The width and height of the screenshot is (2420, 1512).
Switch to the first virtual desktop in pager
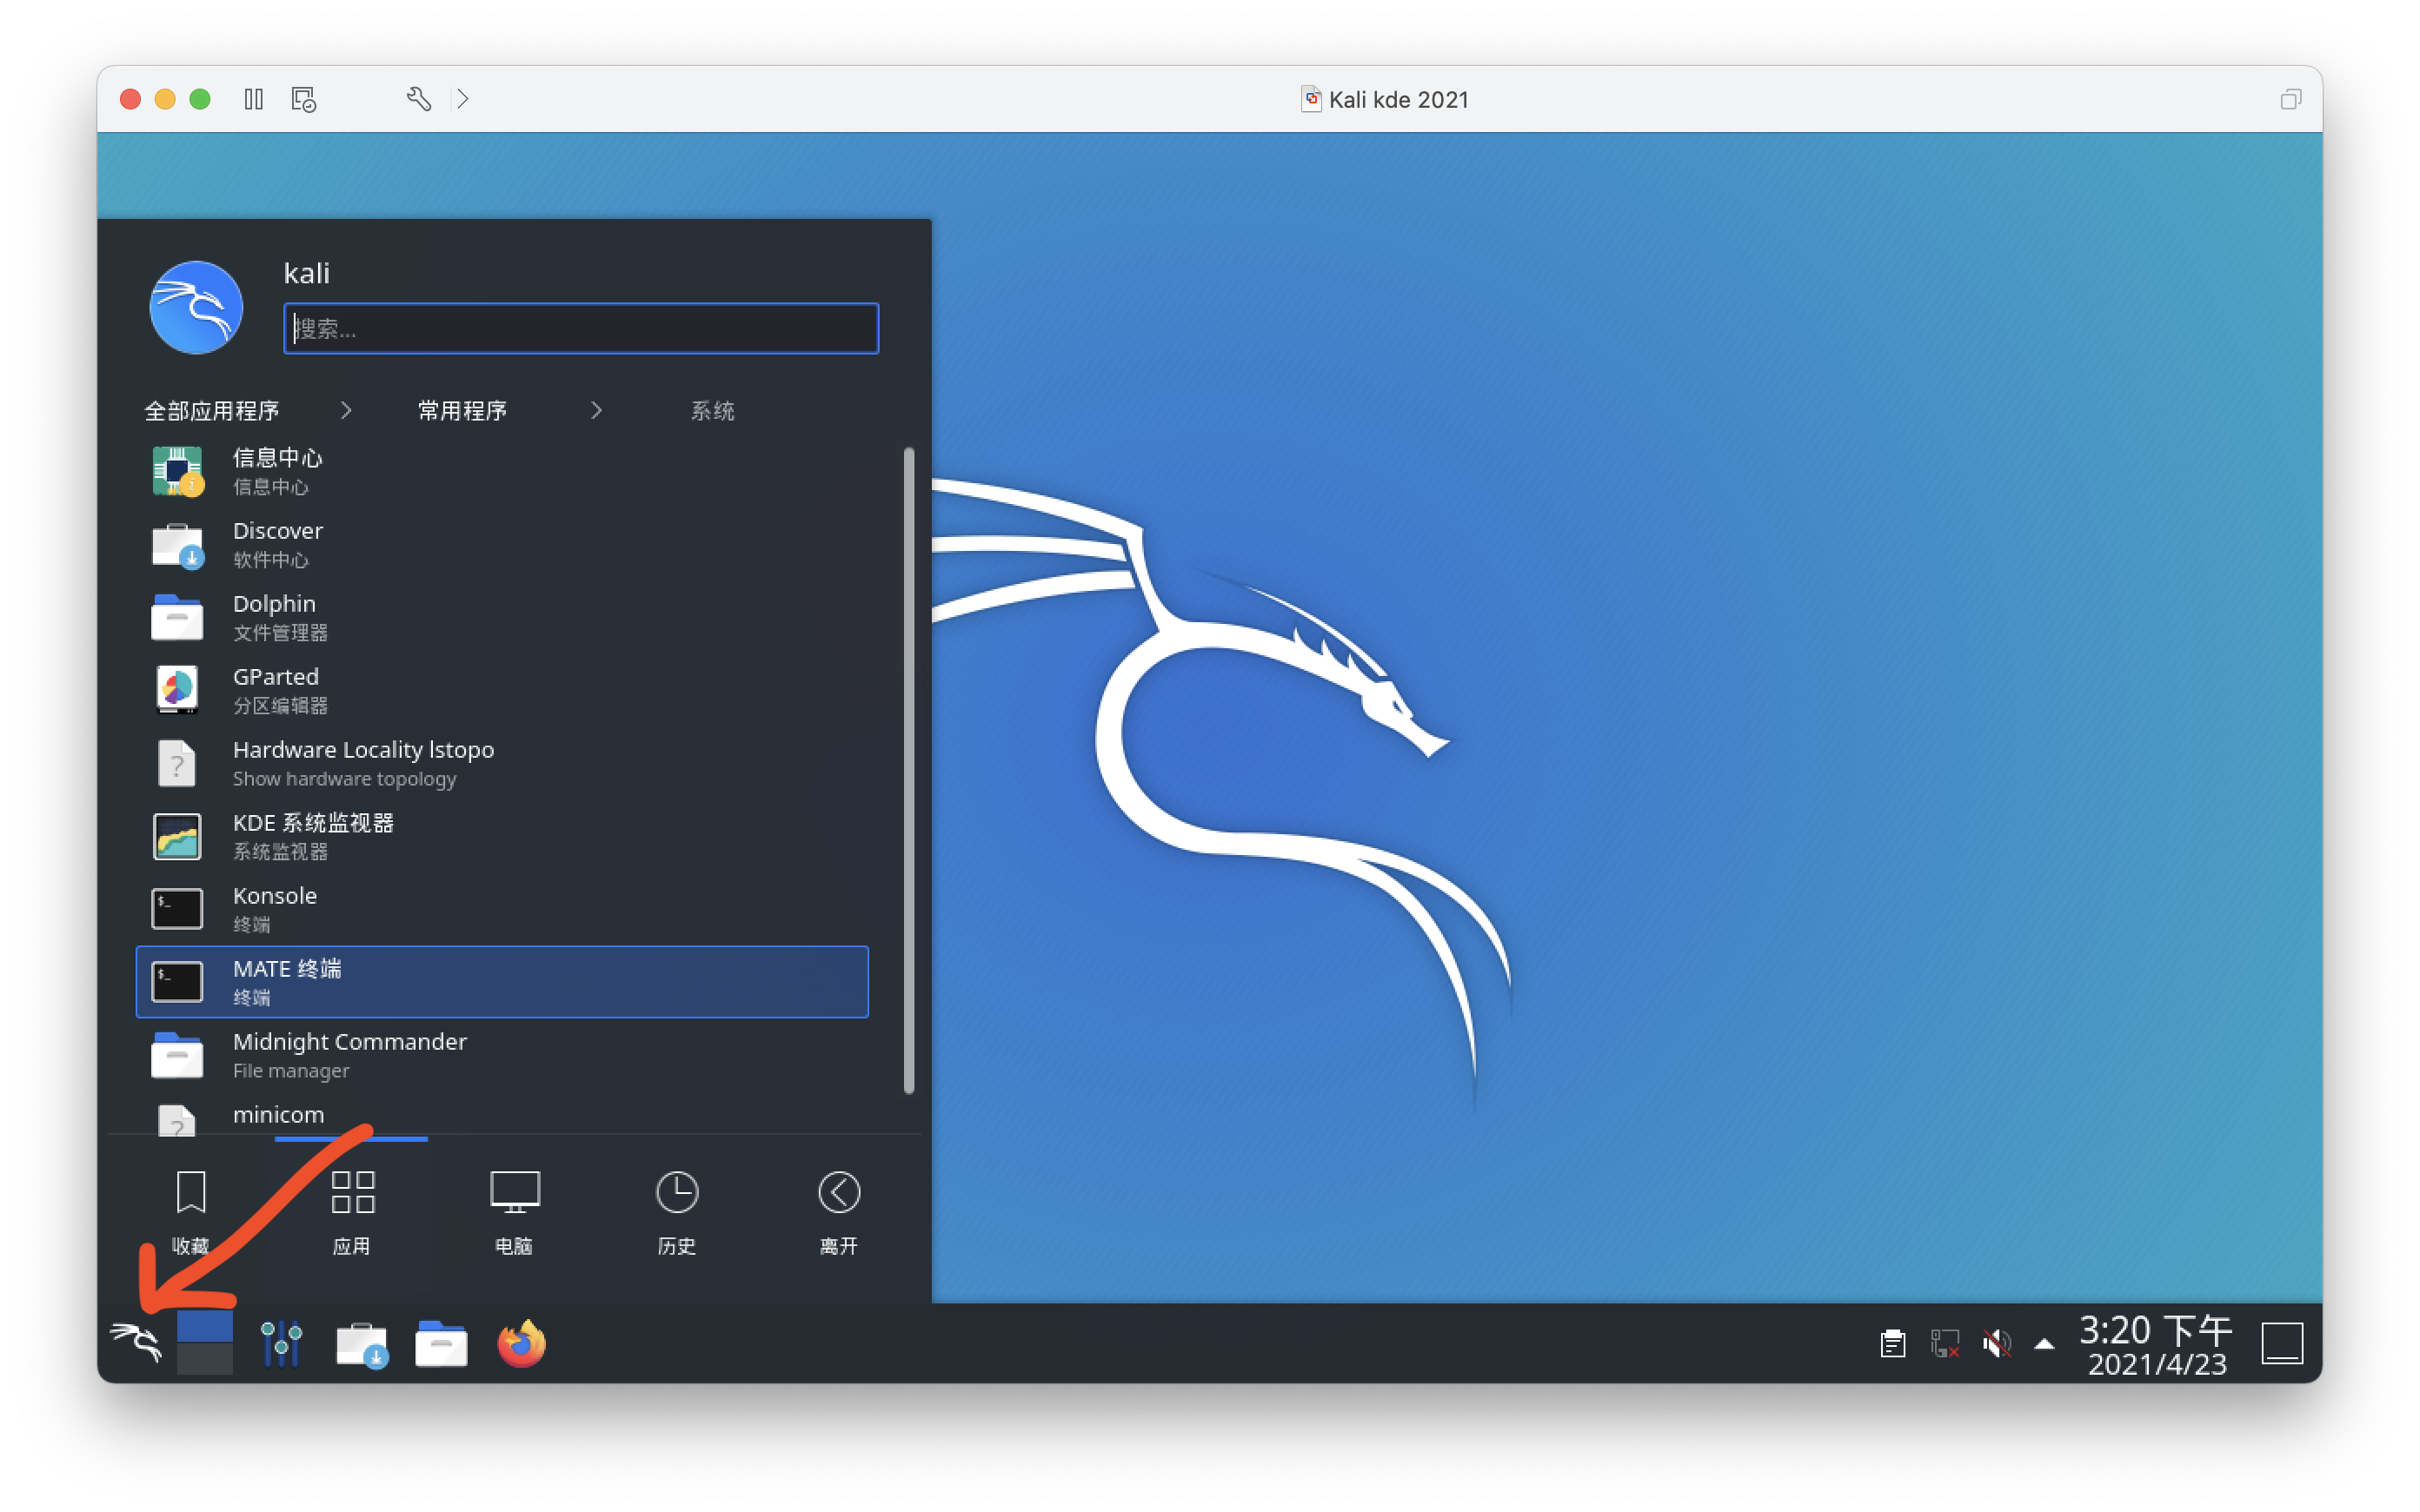click(x=205, y=1326)
